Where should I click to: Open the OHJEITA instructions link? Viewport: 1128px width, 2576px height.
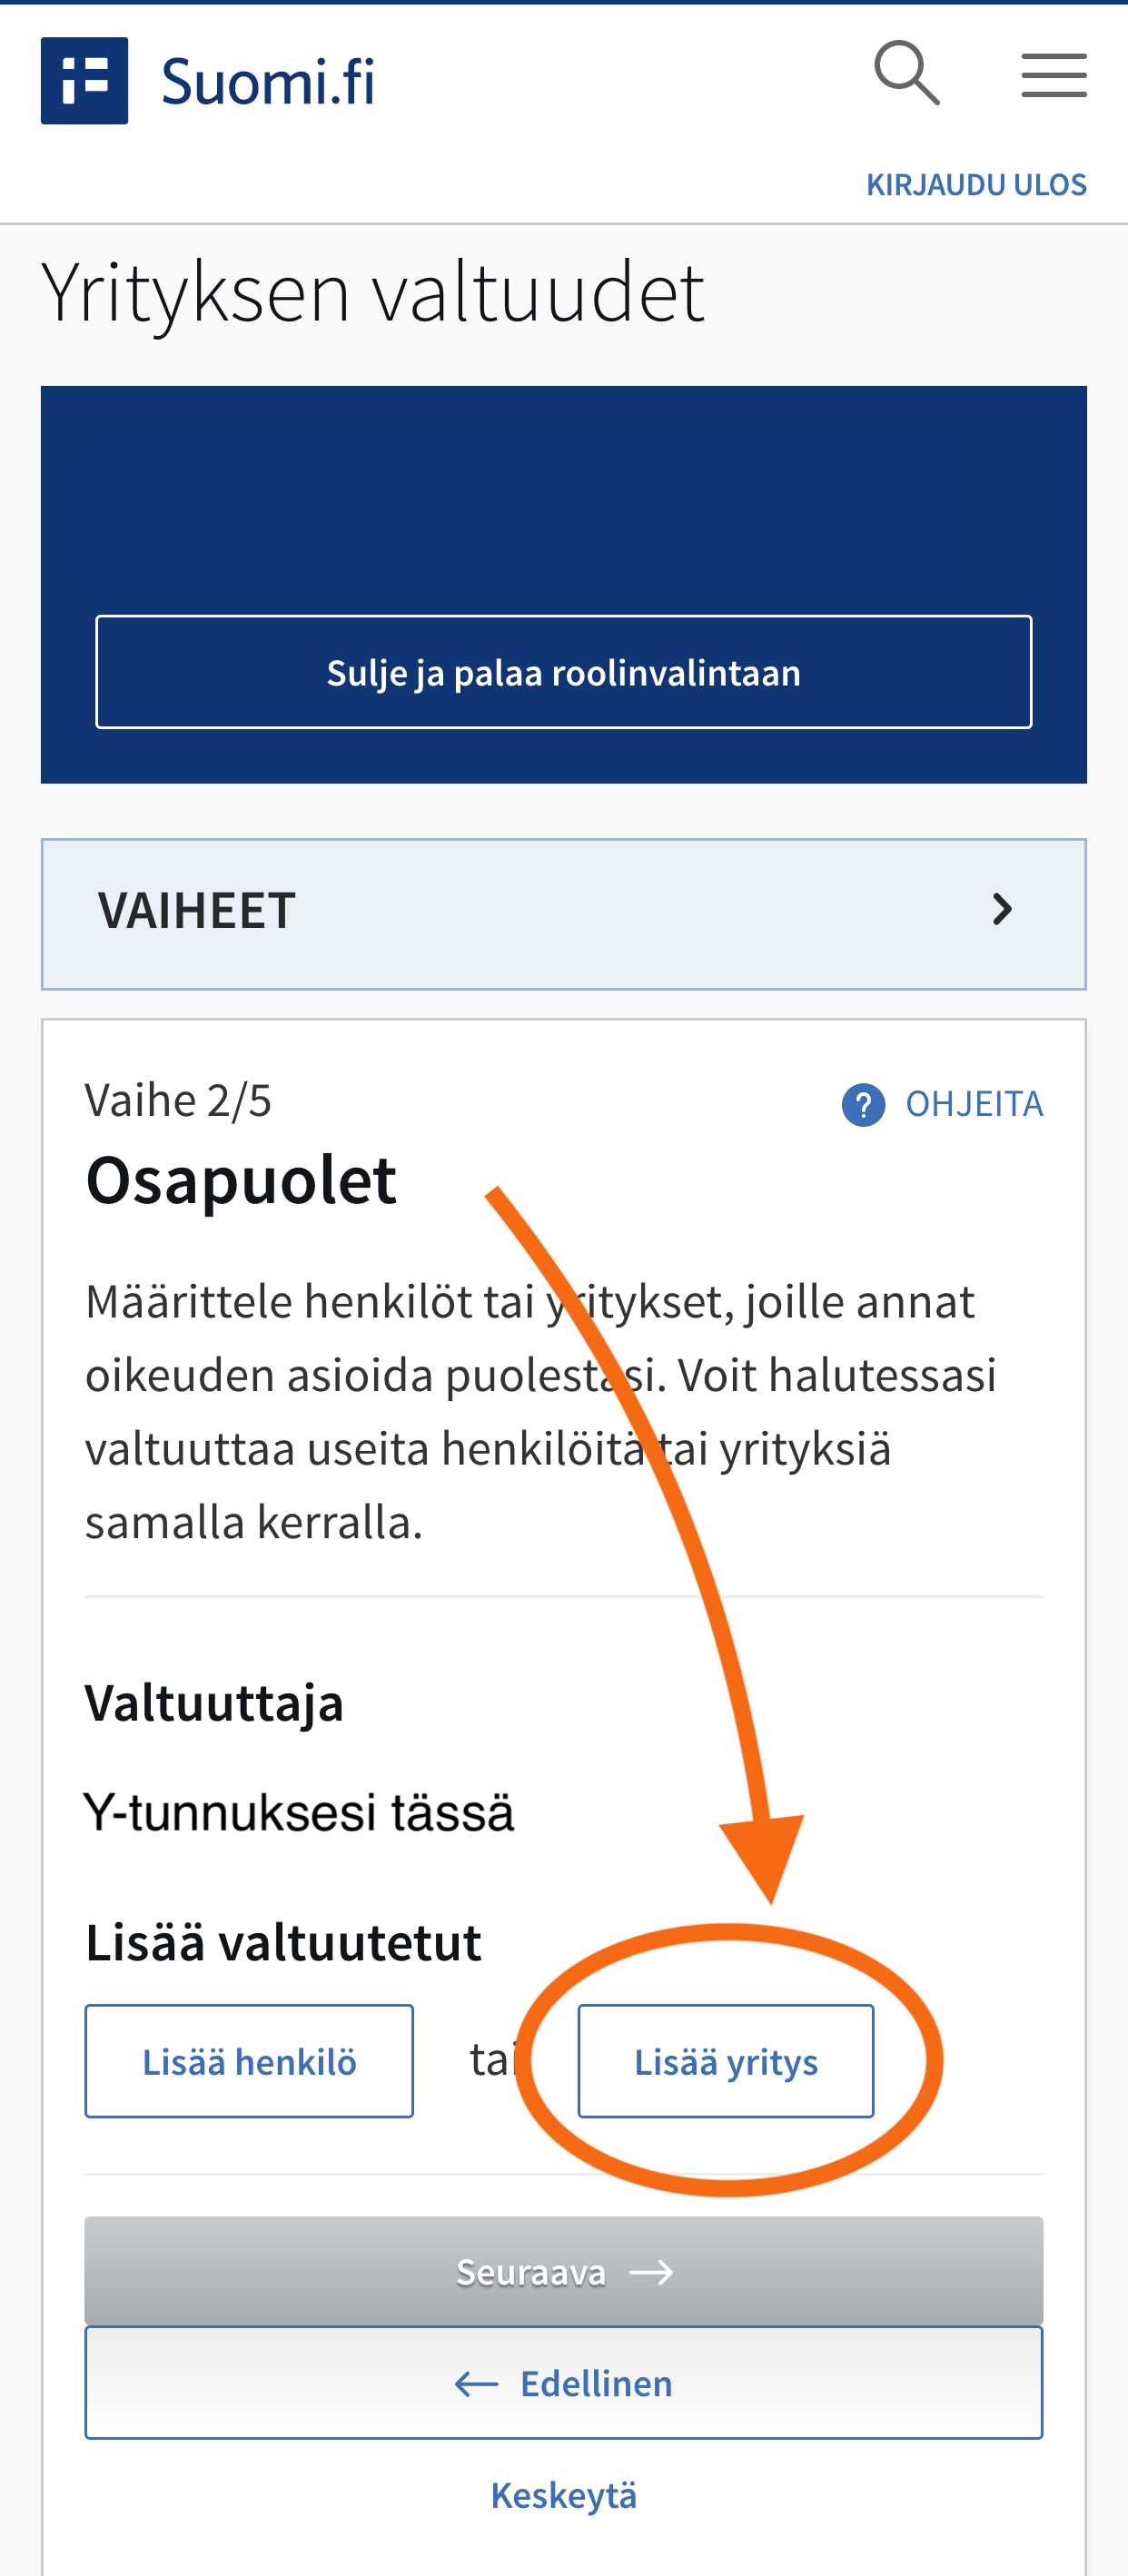pos(974,1104)
